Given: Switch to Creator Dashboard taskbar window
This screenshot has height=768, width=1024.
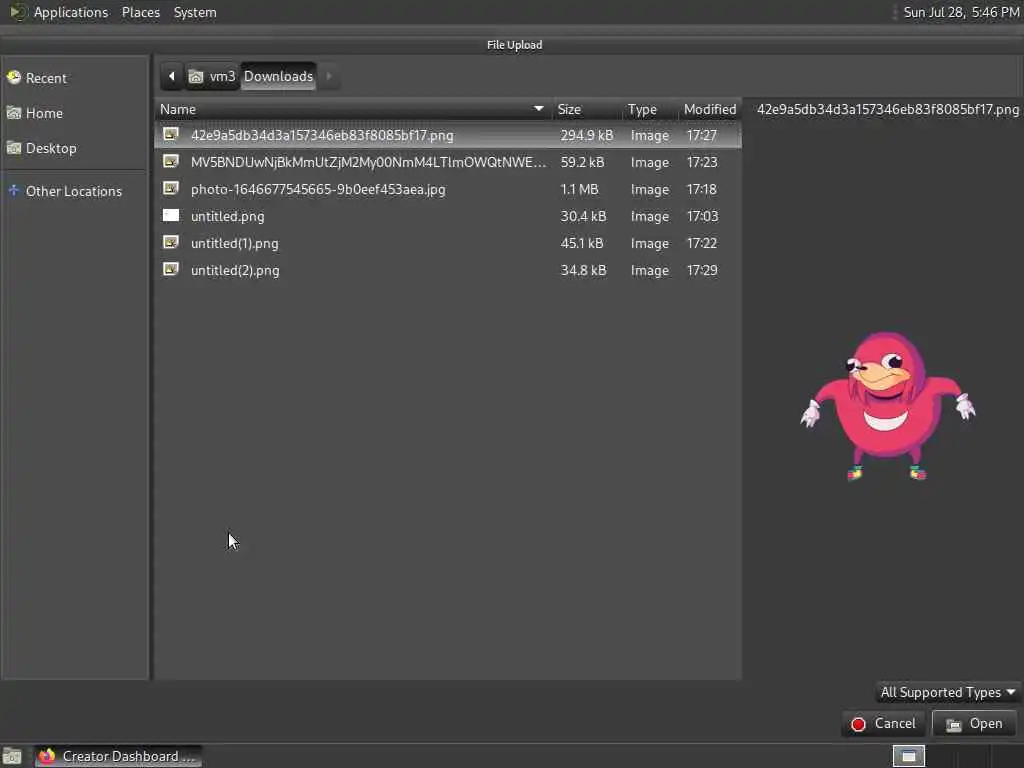Looking at the screenshot, I should pos(118,756).
